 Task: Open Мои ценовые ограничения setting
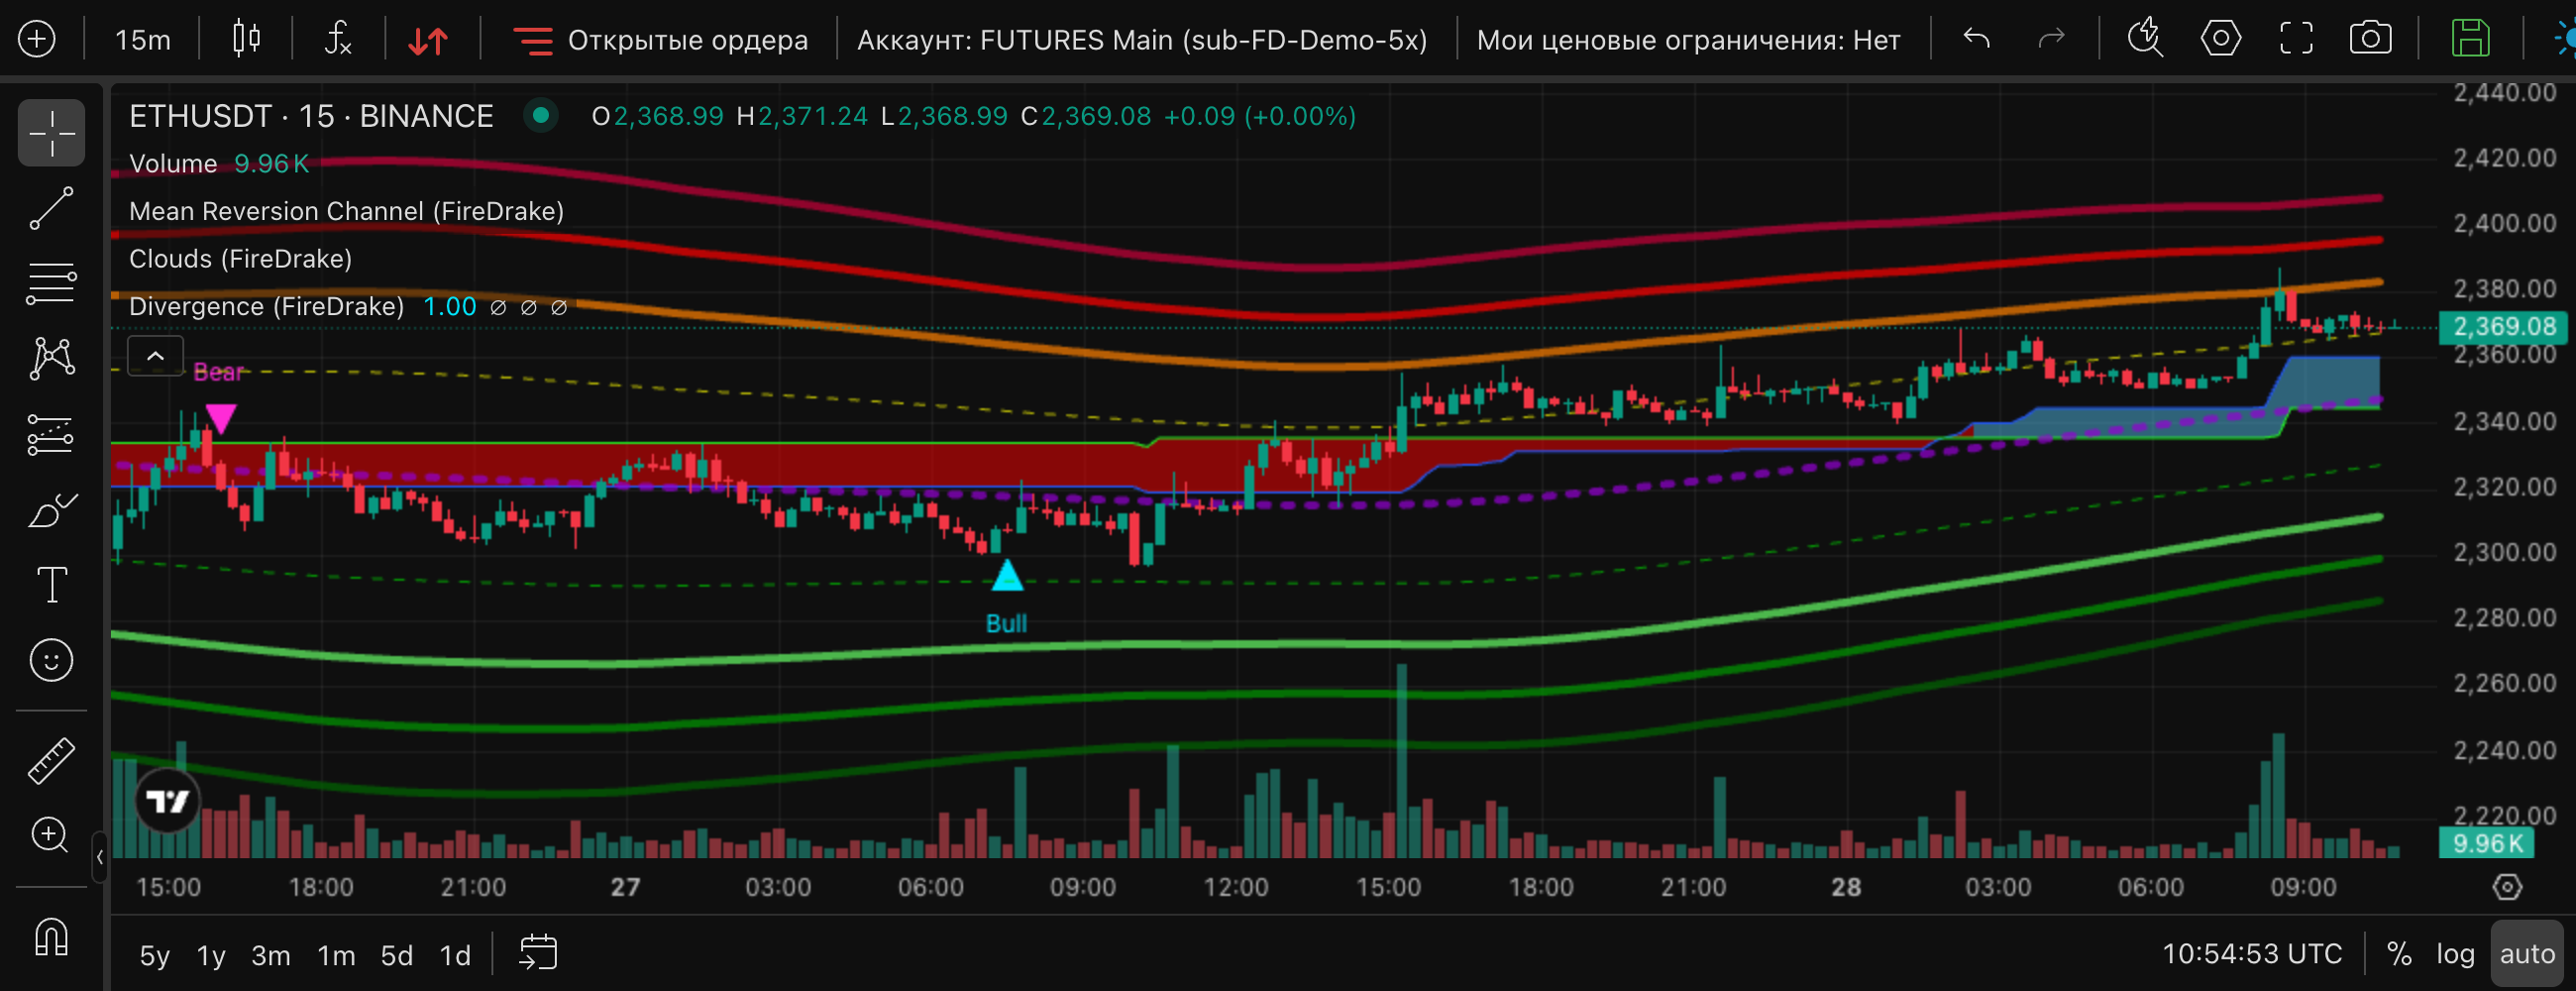point(1688,40)
